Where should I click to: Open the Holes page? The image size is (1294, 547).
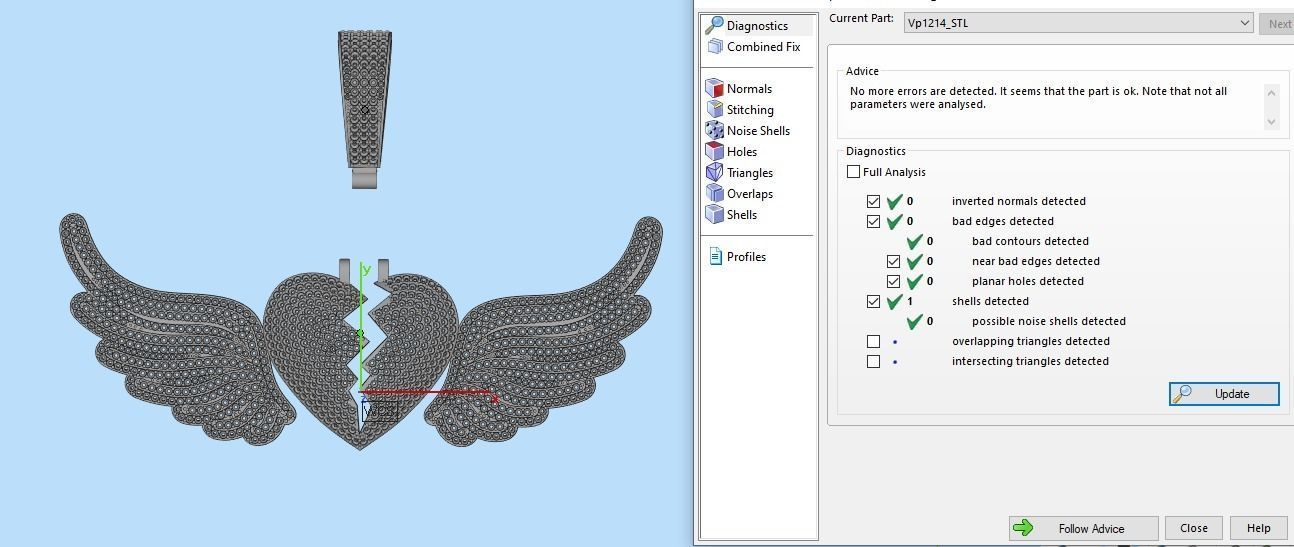[x=742, y=151]
